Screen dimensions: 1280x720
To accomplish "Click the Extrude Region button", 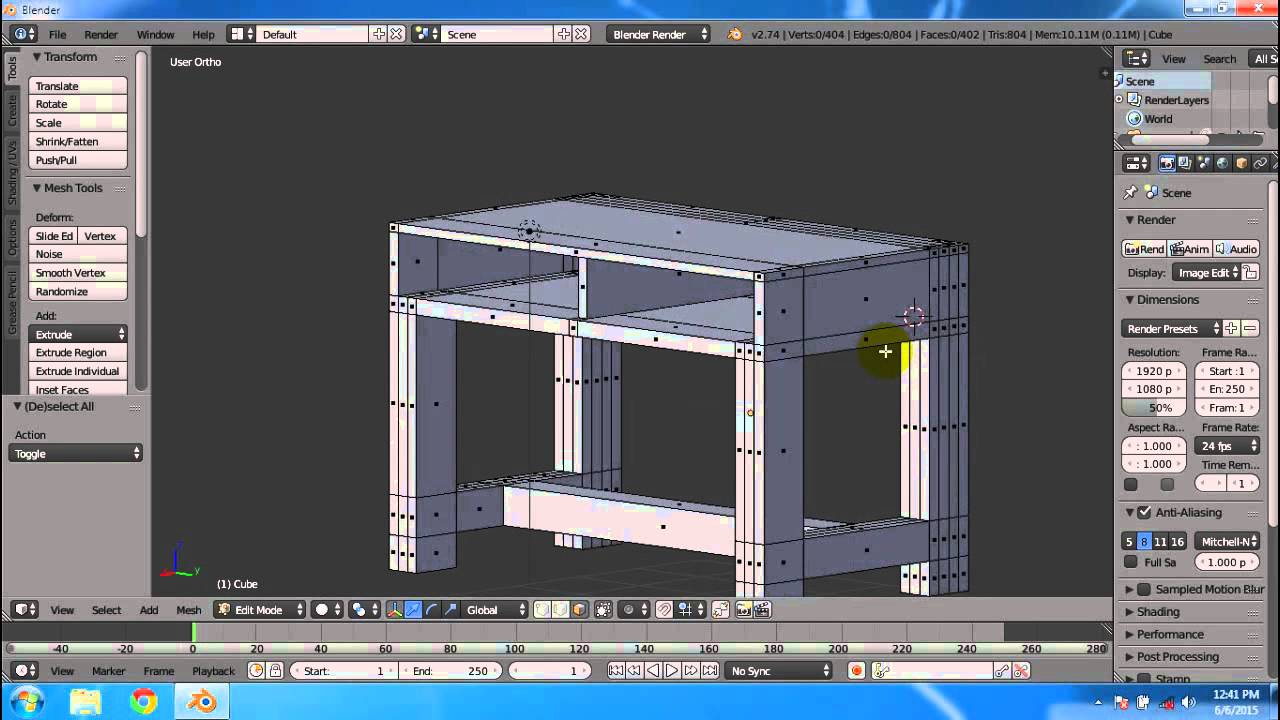I will 78,353.
